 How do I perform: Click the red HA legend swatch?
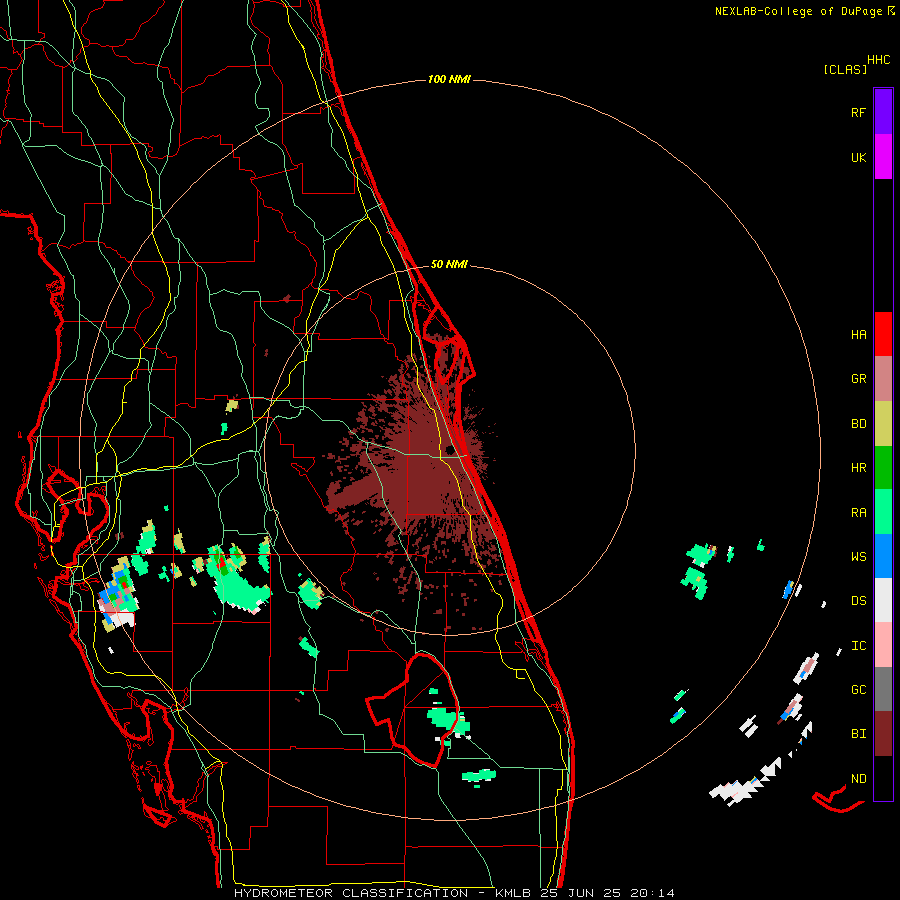[883, 334]
